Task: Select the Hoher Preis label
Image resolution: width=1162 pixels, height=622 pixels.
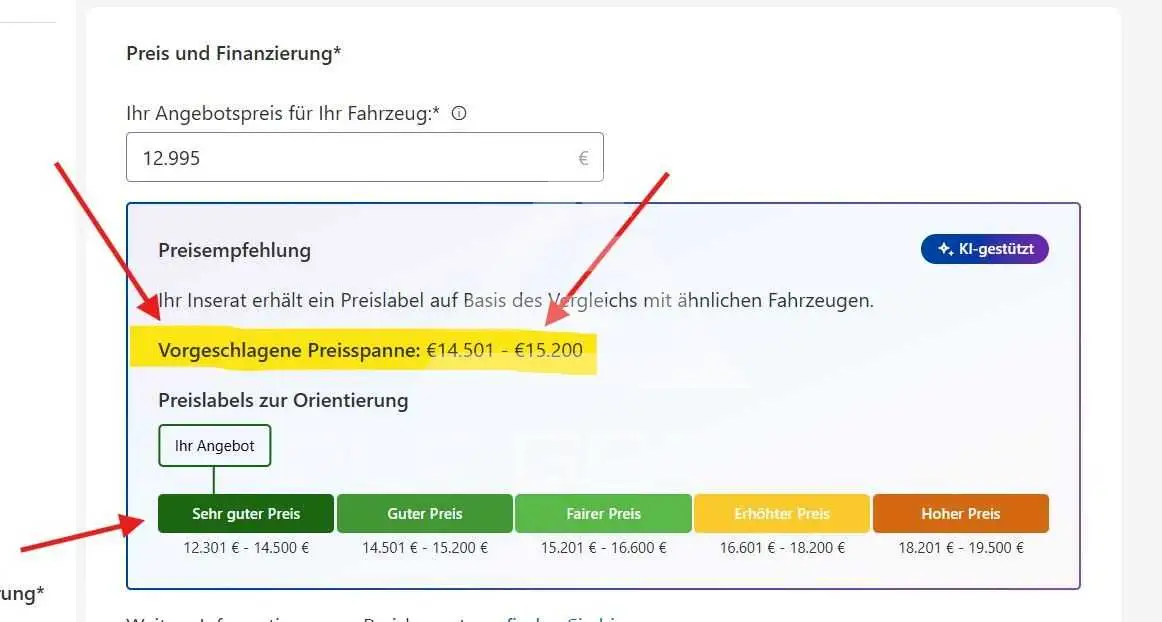Action: pos(960,513)
